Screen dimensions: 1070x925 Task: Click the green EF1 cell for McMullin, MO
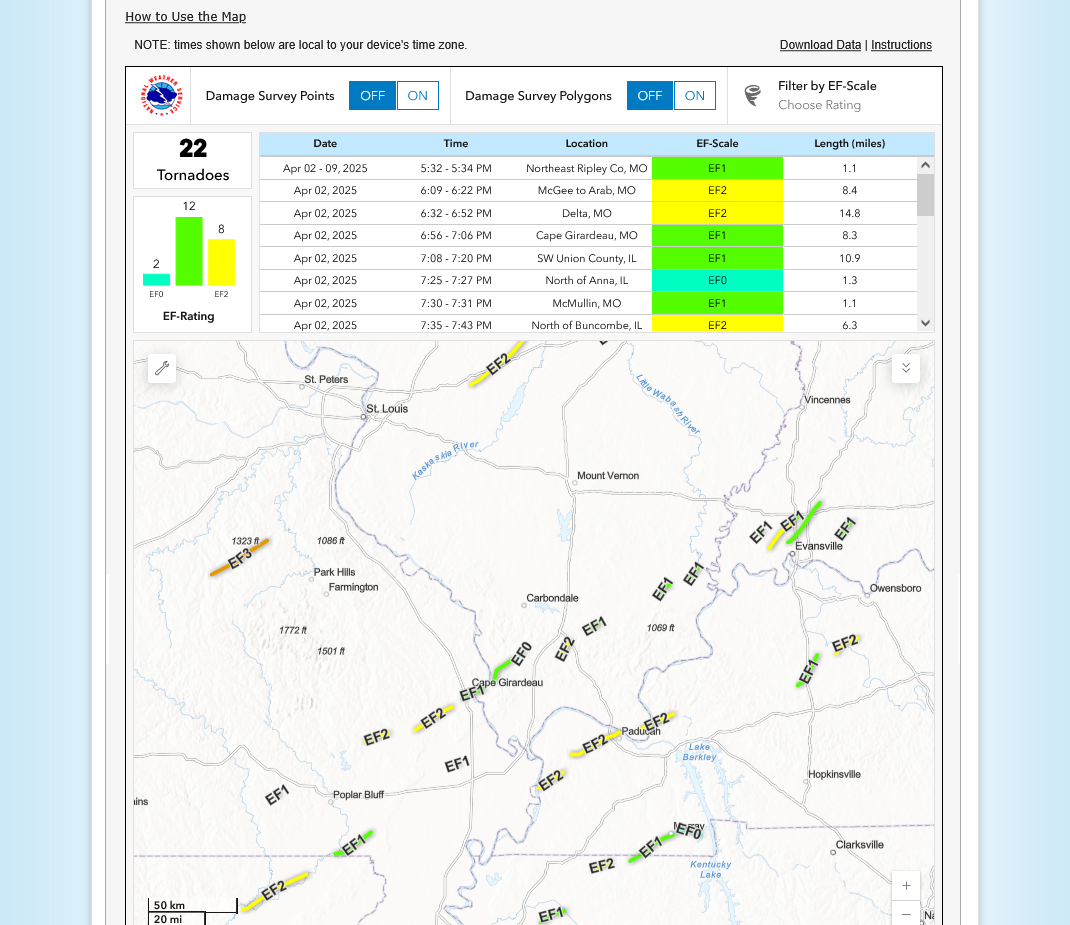(717, 303)
